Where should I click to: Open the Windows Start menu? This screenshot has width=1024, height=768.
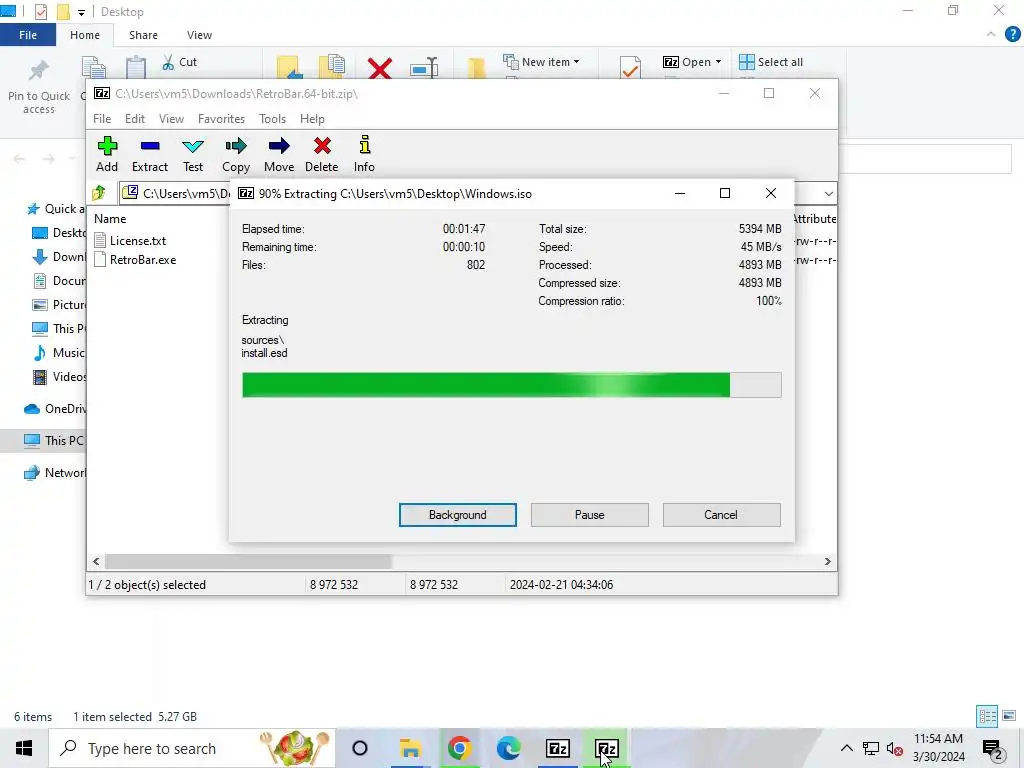point(24,748)
